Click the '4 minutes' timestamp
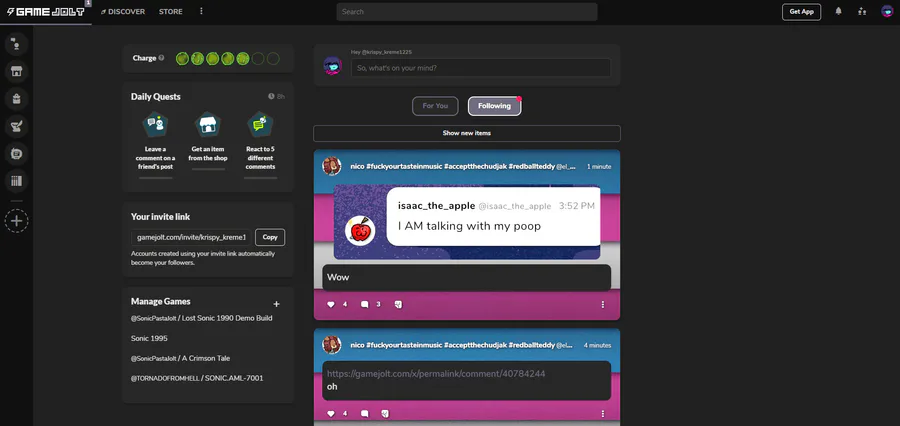The height and width of the screenshot is (426, 900). tap(597, 346)
